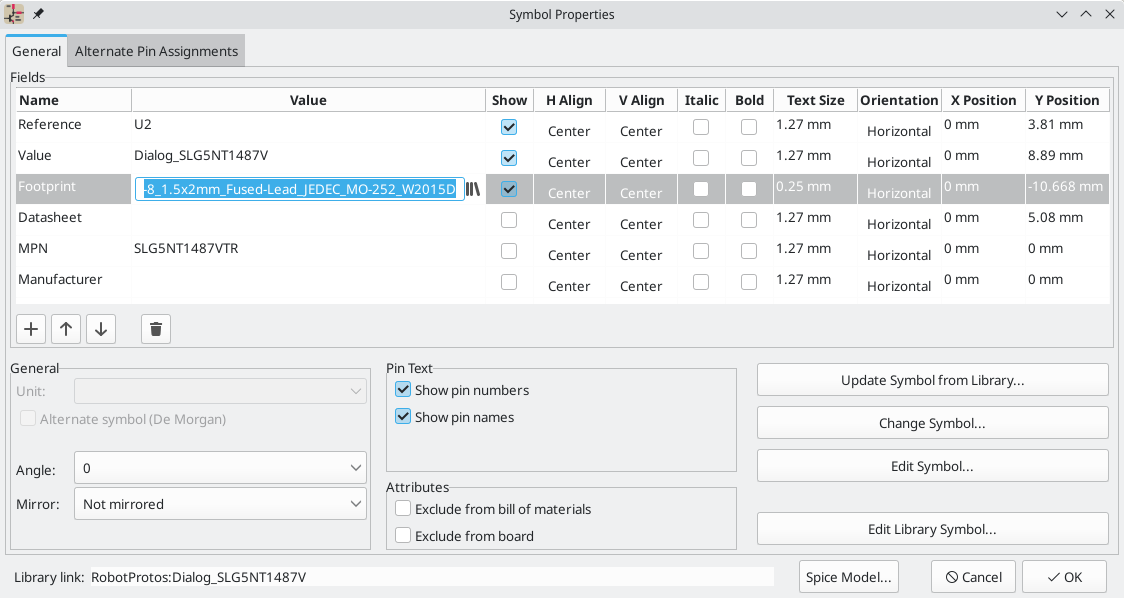Click inside the Footprint value text field
Screen dimensions: 1124x598
(x=300, y=188)
